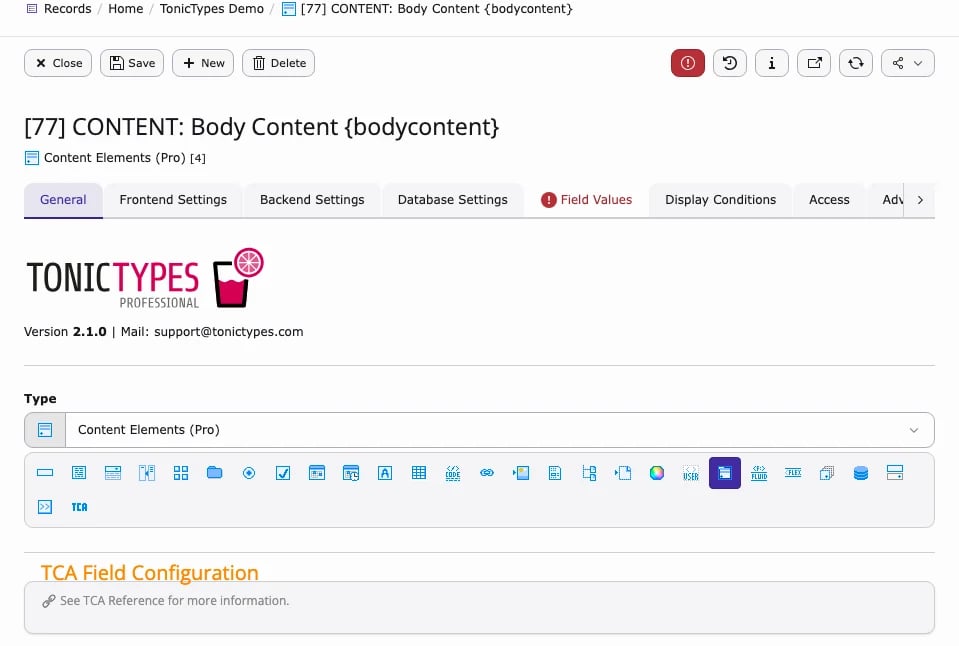Close the record editor
The width and height of the screenshot is (959, 646).
[x=58, y=63]
